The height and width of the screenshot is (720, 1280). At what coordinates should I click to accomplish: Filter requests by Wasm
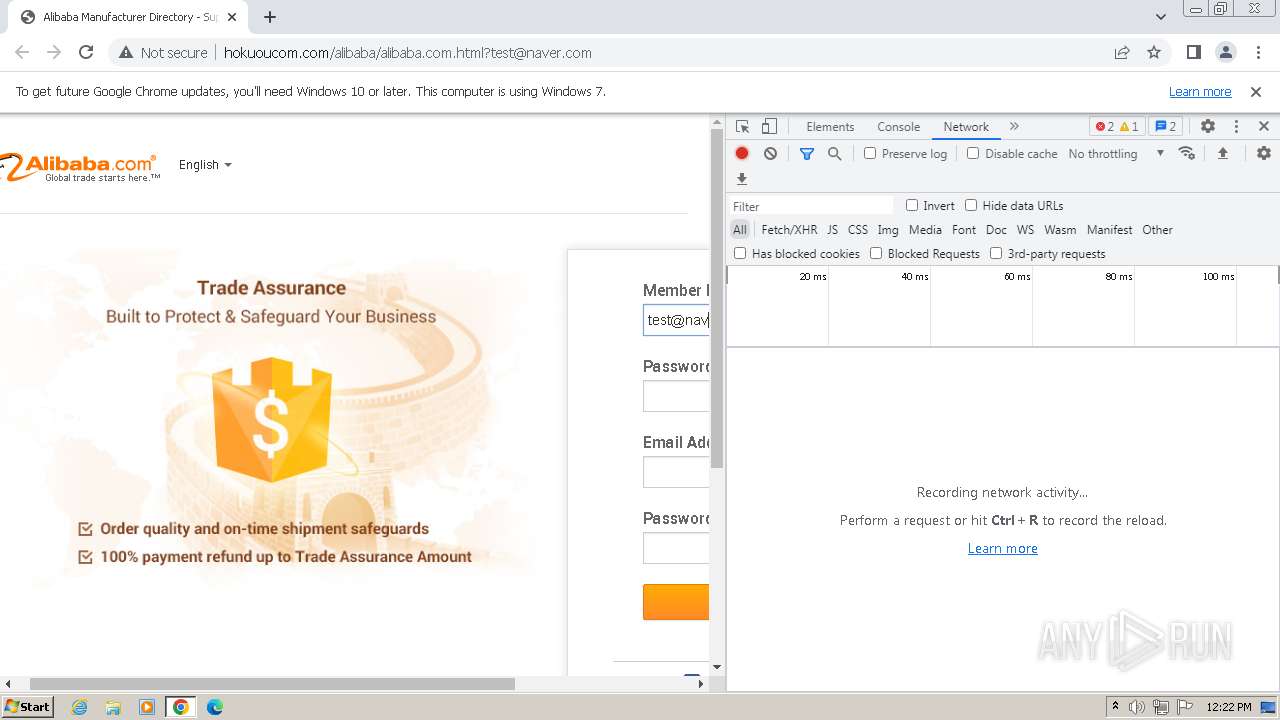pyautogui.click(x=1060, y=230)
